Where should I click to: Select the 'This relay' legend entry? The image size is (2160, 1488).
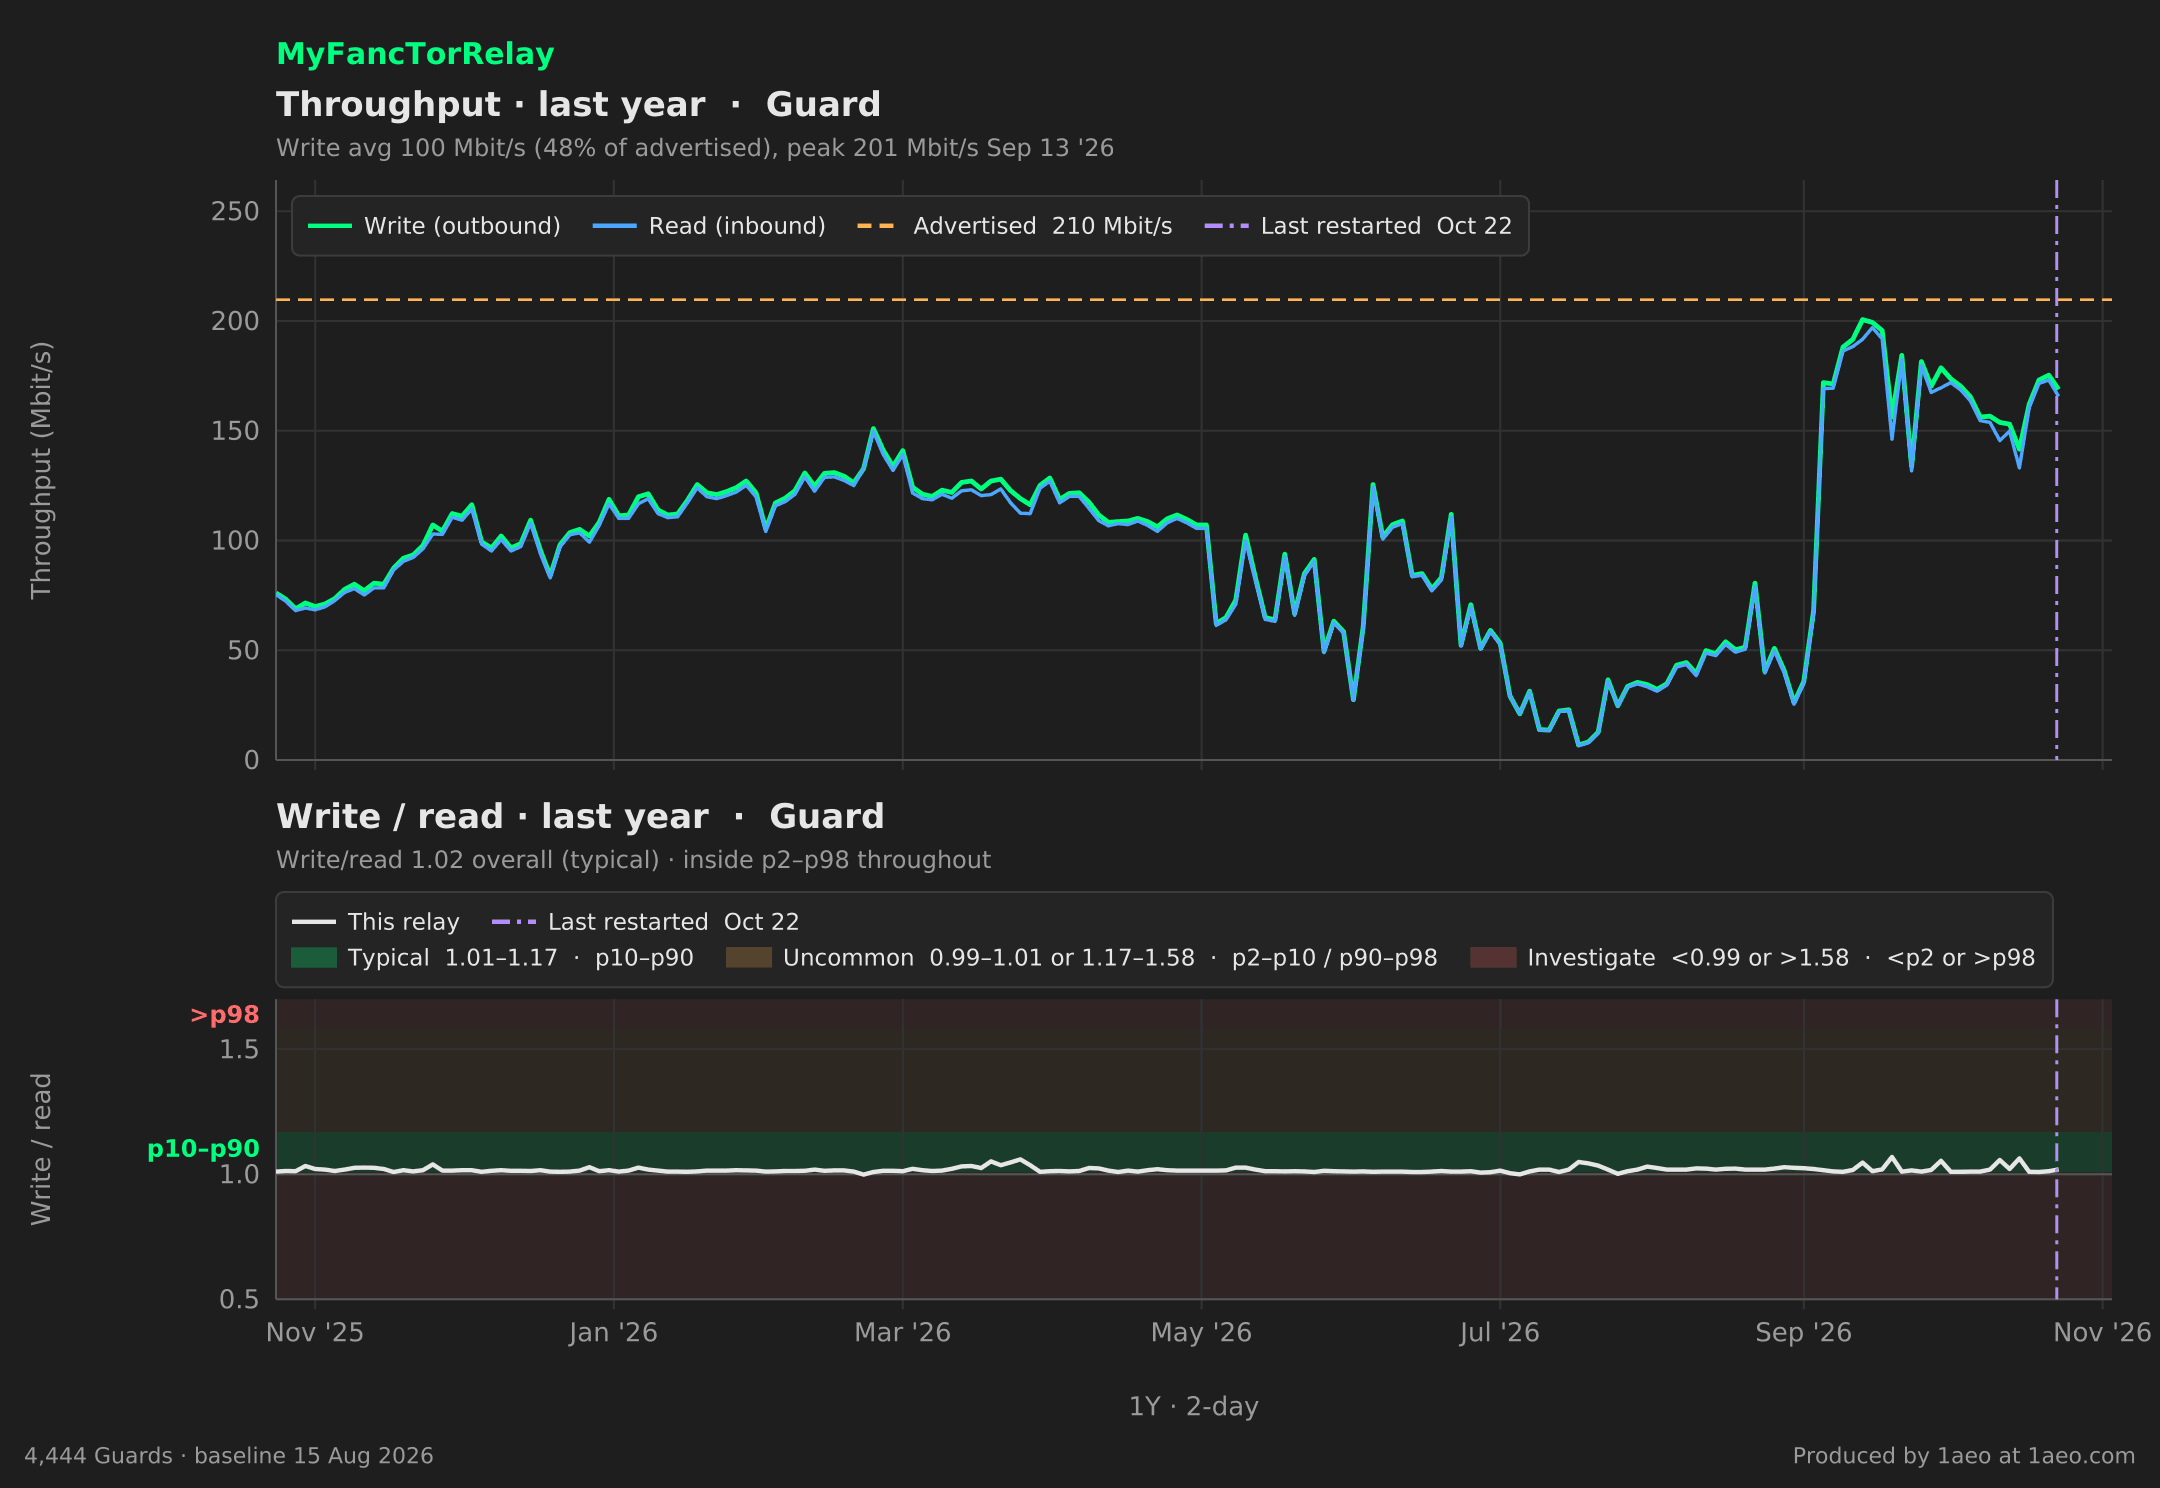(x=376, y=922)
